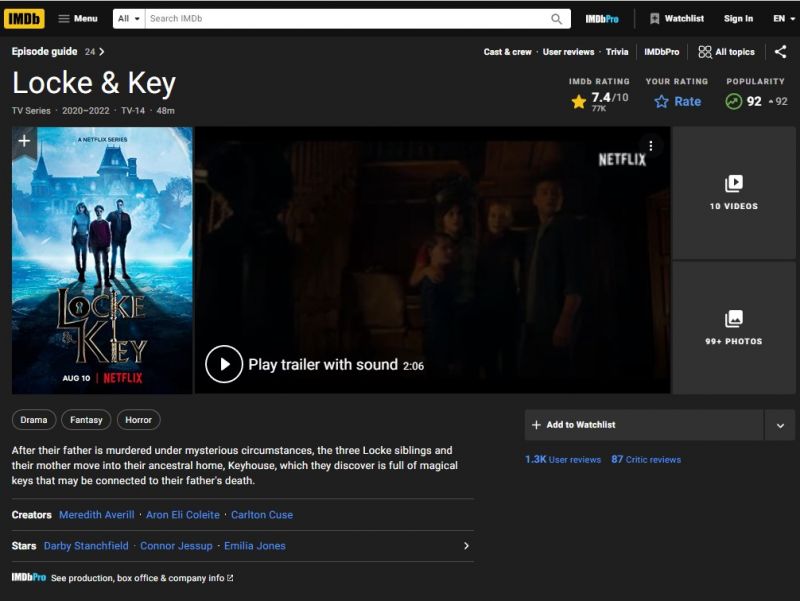Open creator Aron Eli Coleite's page

click(x=183, y=515)
